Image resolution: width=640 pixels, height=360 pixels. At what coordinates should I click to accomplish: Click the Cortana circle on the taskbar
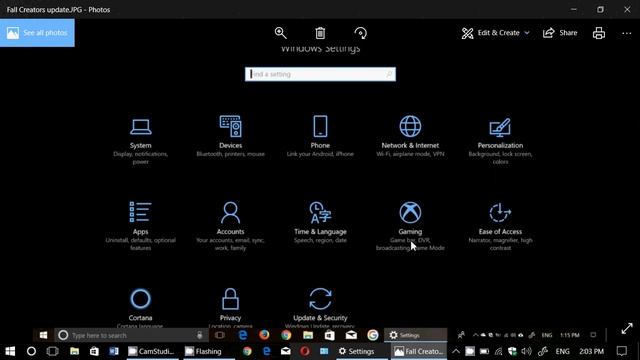click(x=31, y=351)
